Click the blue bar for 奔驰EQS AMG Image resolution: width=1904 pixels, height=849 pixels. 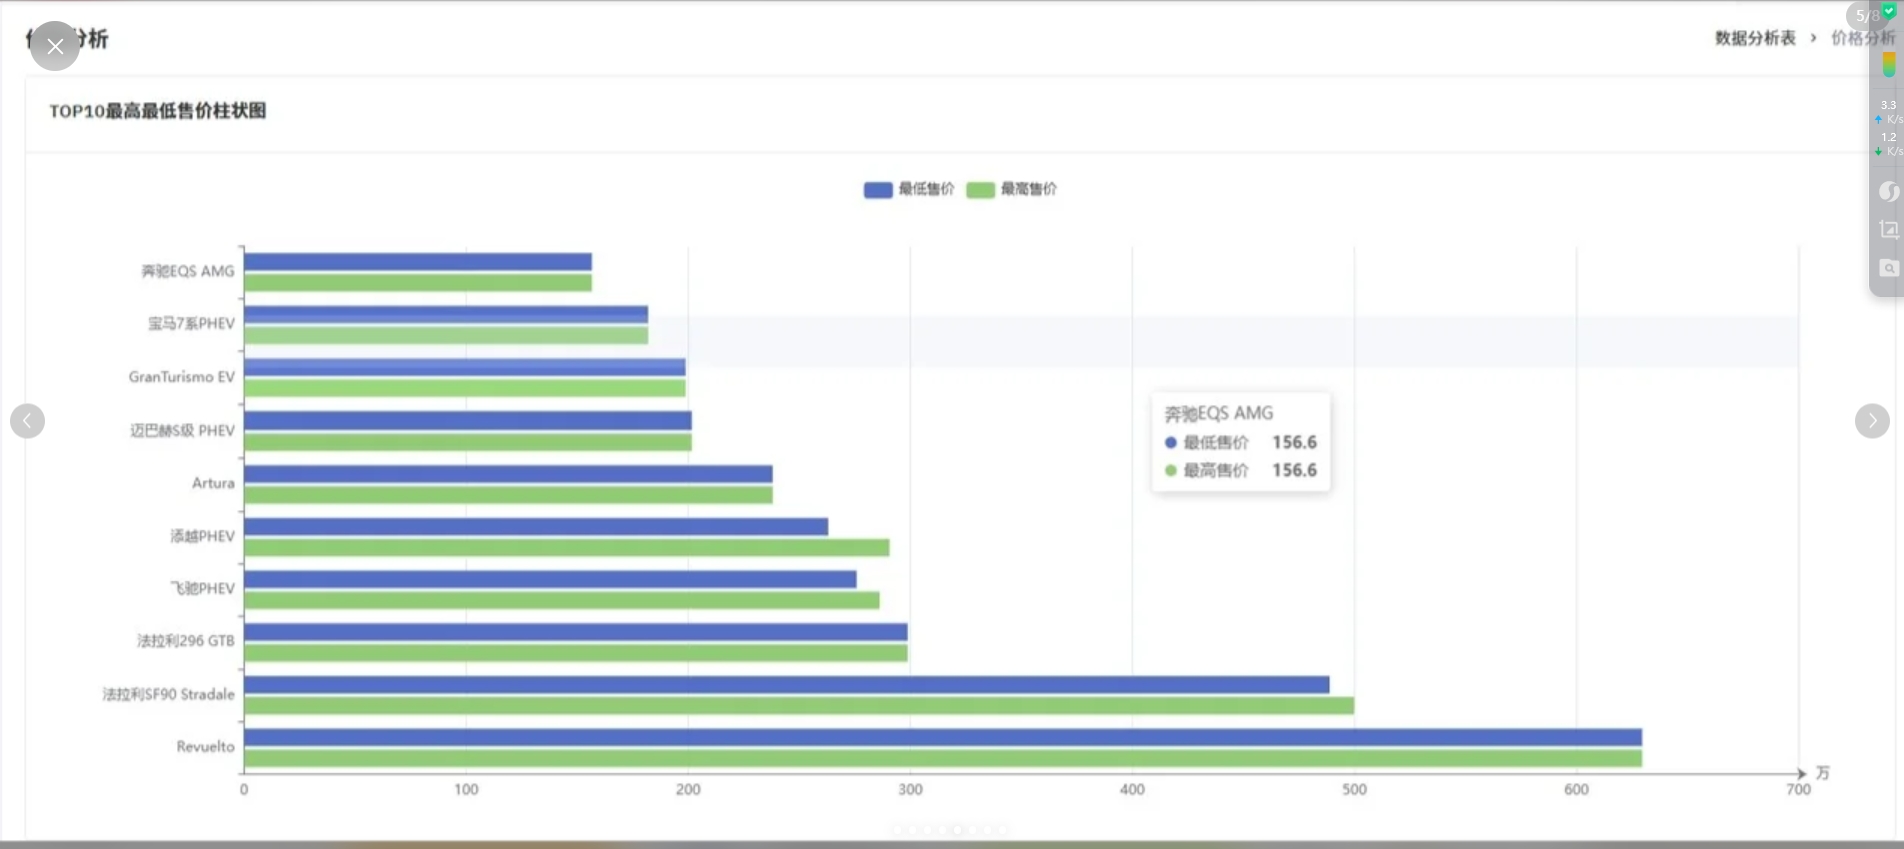(x=418, y=262)
